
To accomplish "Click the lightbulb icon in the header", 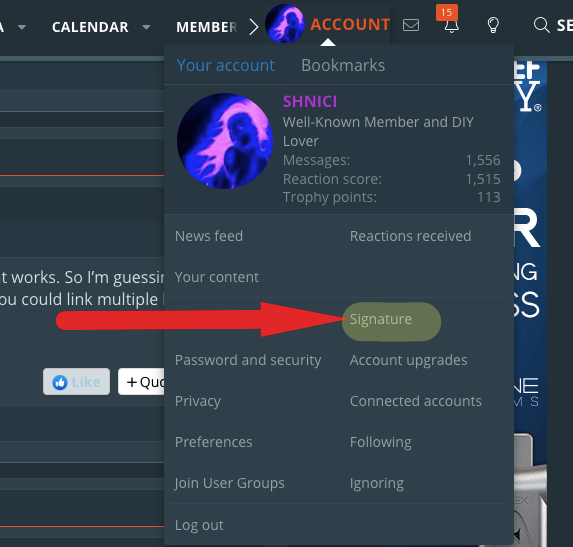I will 493,25.
